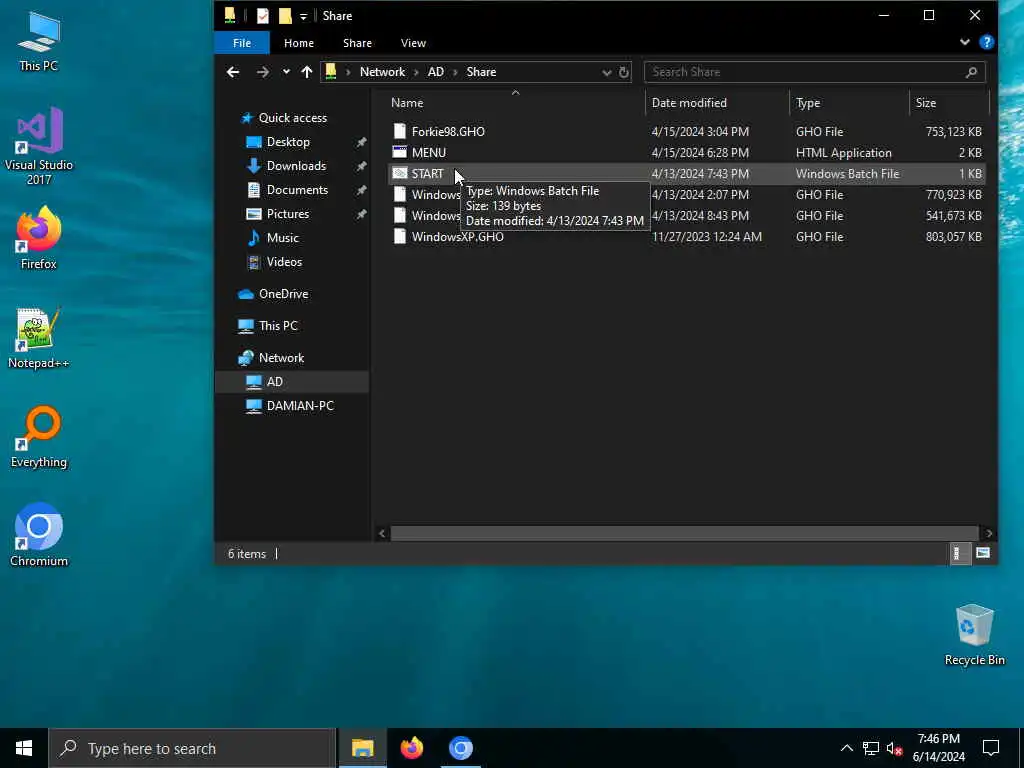This screenshot has width=1024, height=768.
Task: Open Firefox desktop shortcut
Action: (39, 238)
